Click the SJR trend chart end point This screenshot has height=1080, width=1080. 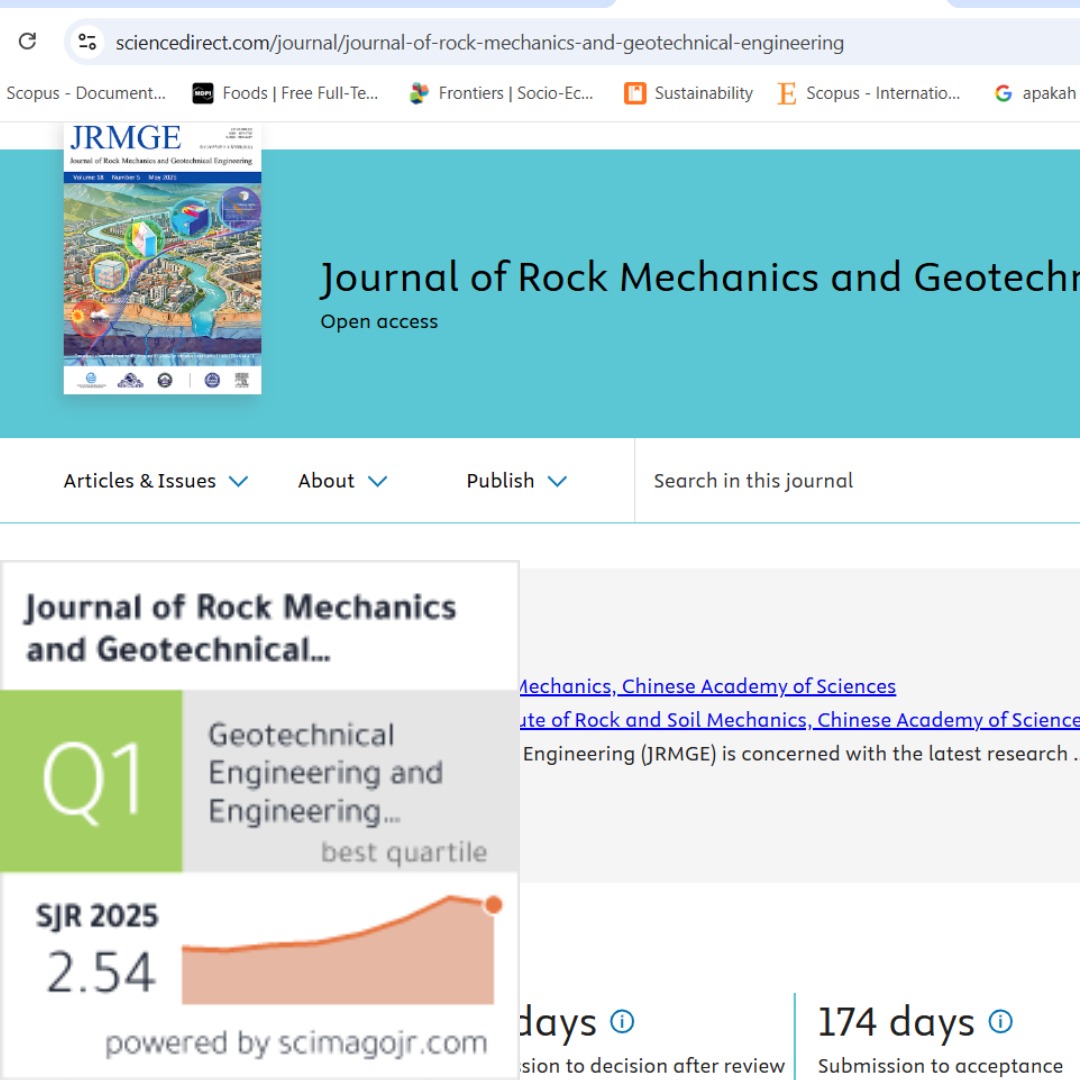[x=493, y=904]
